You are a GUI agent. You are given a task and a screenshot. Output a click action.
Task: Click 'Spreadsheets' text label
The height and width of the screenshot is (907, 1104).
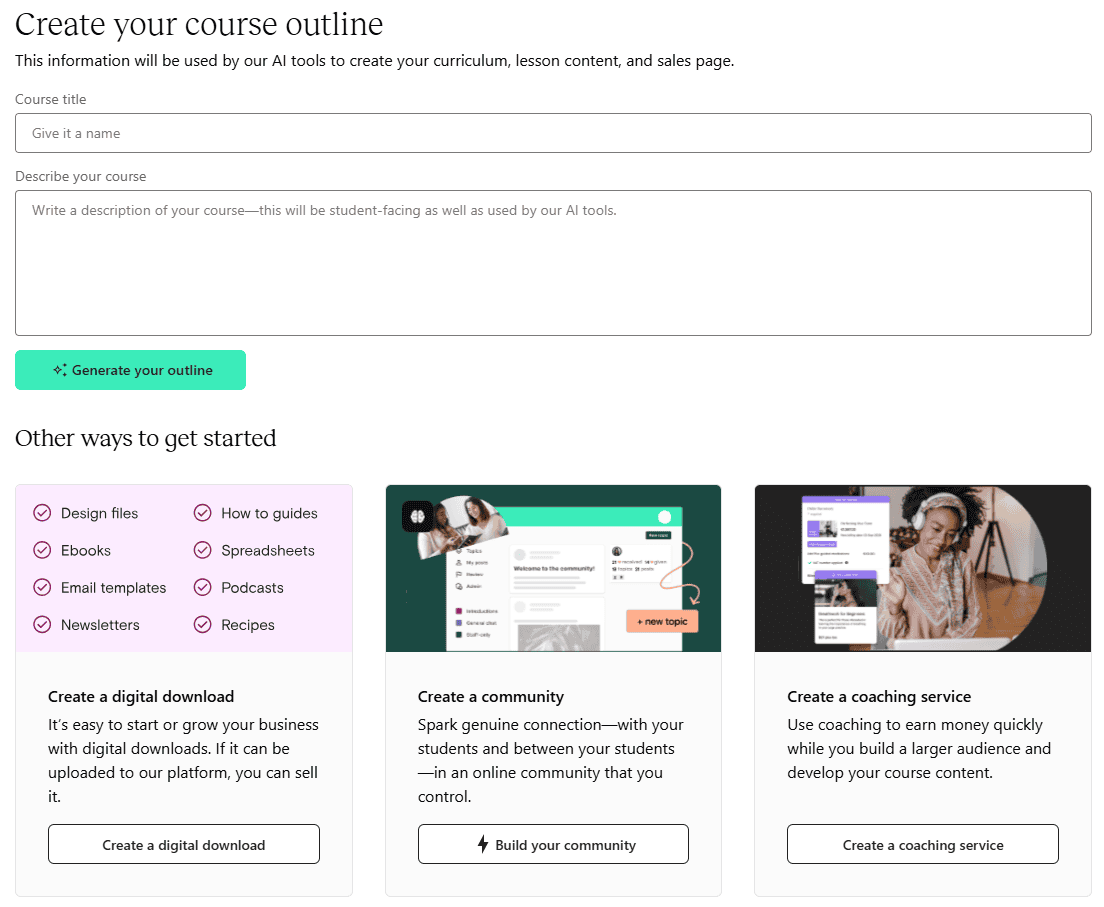(x=268, y=551)
